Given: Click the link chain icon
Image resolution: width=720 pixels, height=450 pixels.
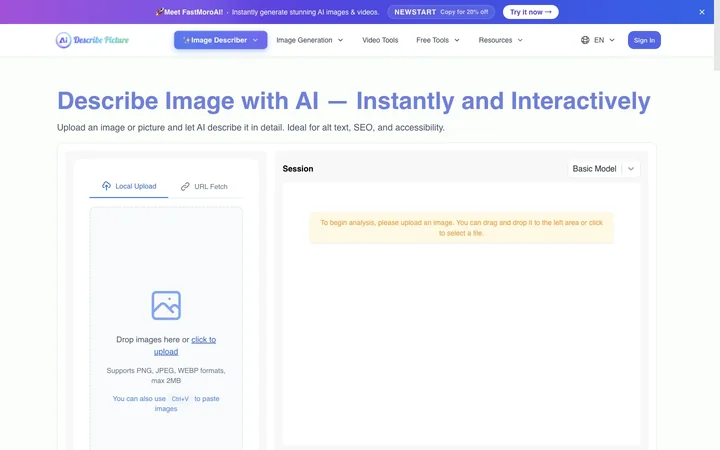Looking at the screenshot, I should pos(185,186).
